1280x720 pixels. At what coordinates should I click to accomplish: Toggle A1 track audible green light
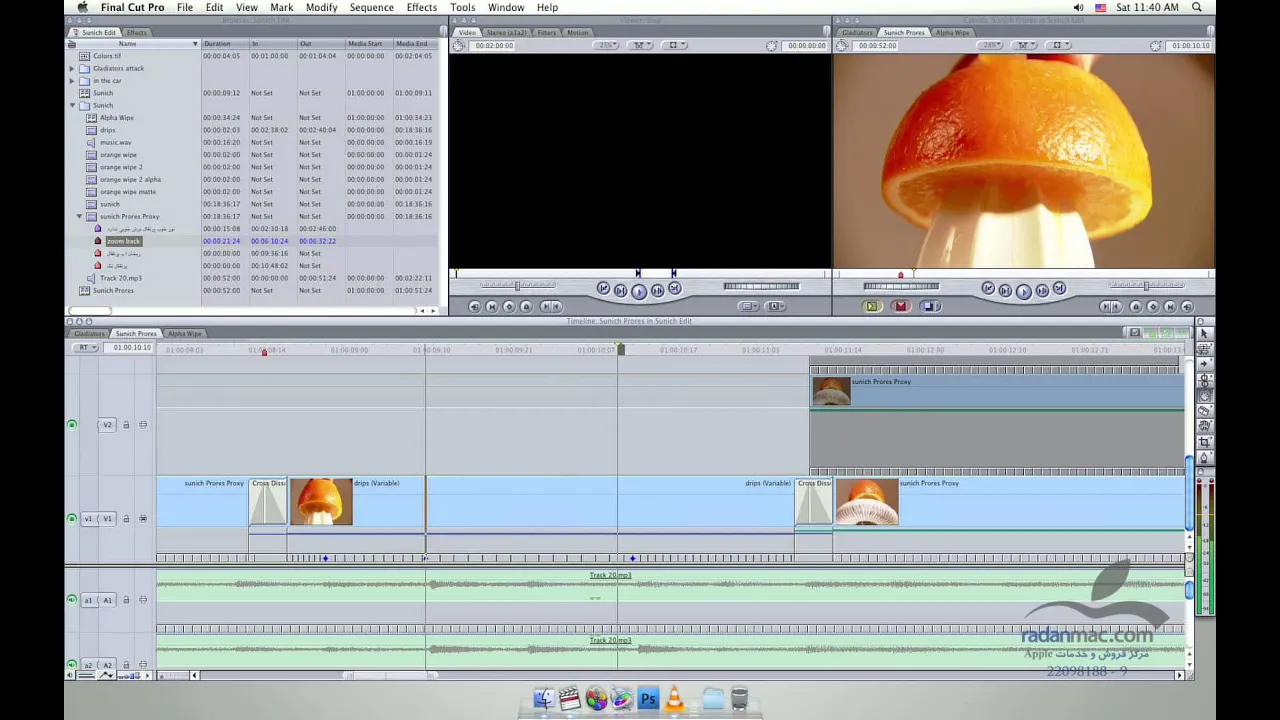[71, 600]
